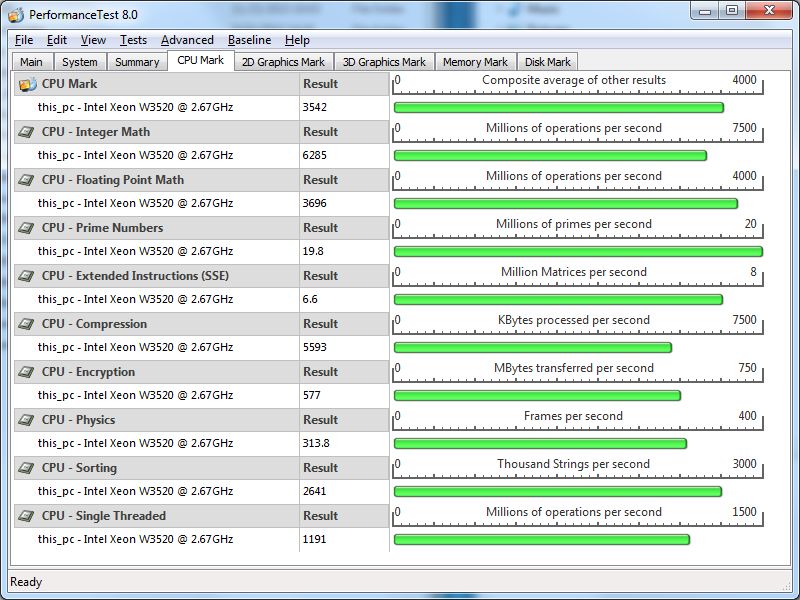Click the CPU Mark green result bar
The height and width of the screenshot is (600, 800).
[559, 108]
